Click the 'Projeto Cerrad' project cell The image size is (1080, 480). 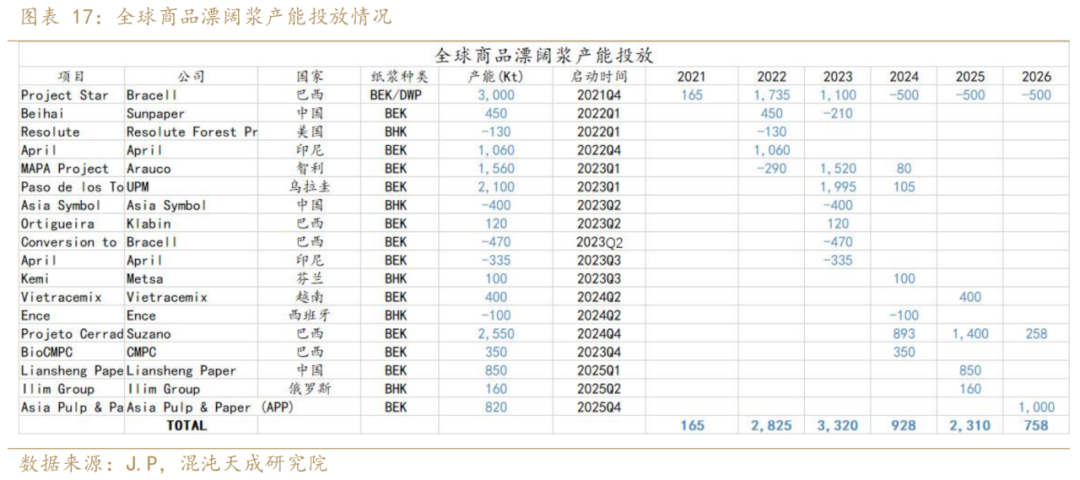click(72, 334)
